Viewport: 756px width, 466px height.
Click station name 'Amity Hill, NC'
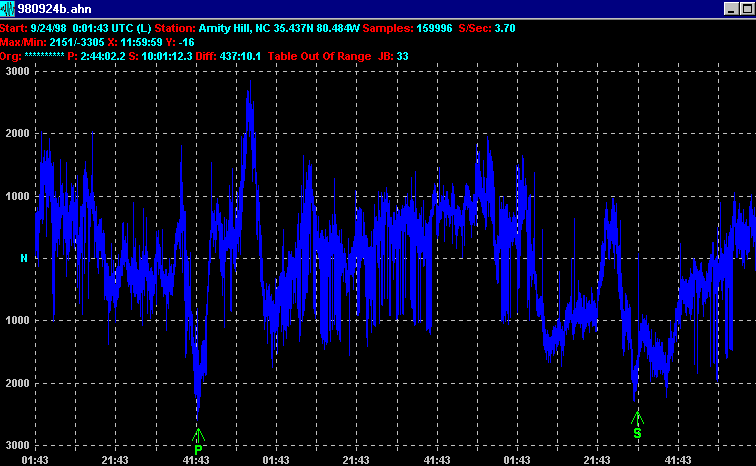234,28
